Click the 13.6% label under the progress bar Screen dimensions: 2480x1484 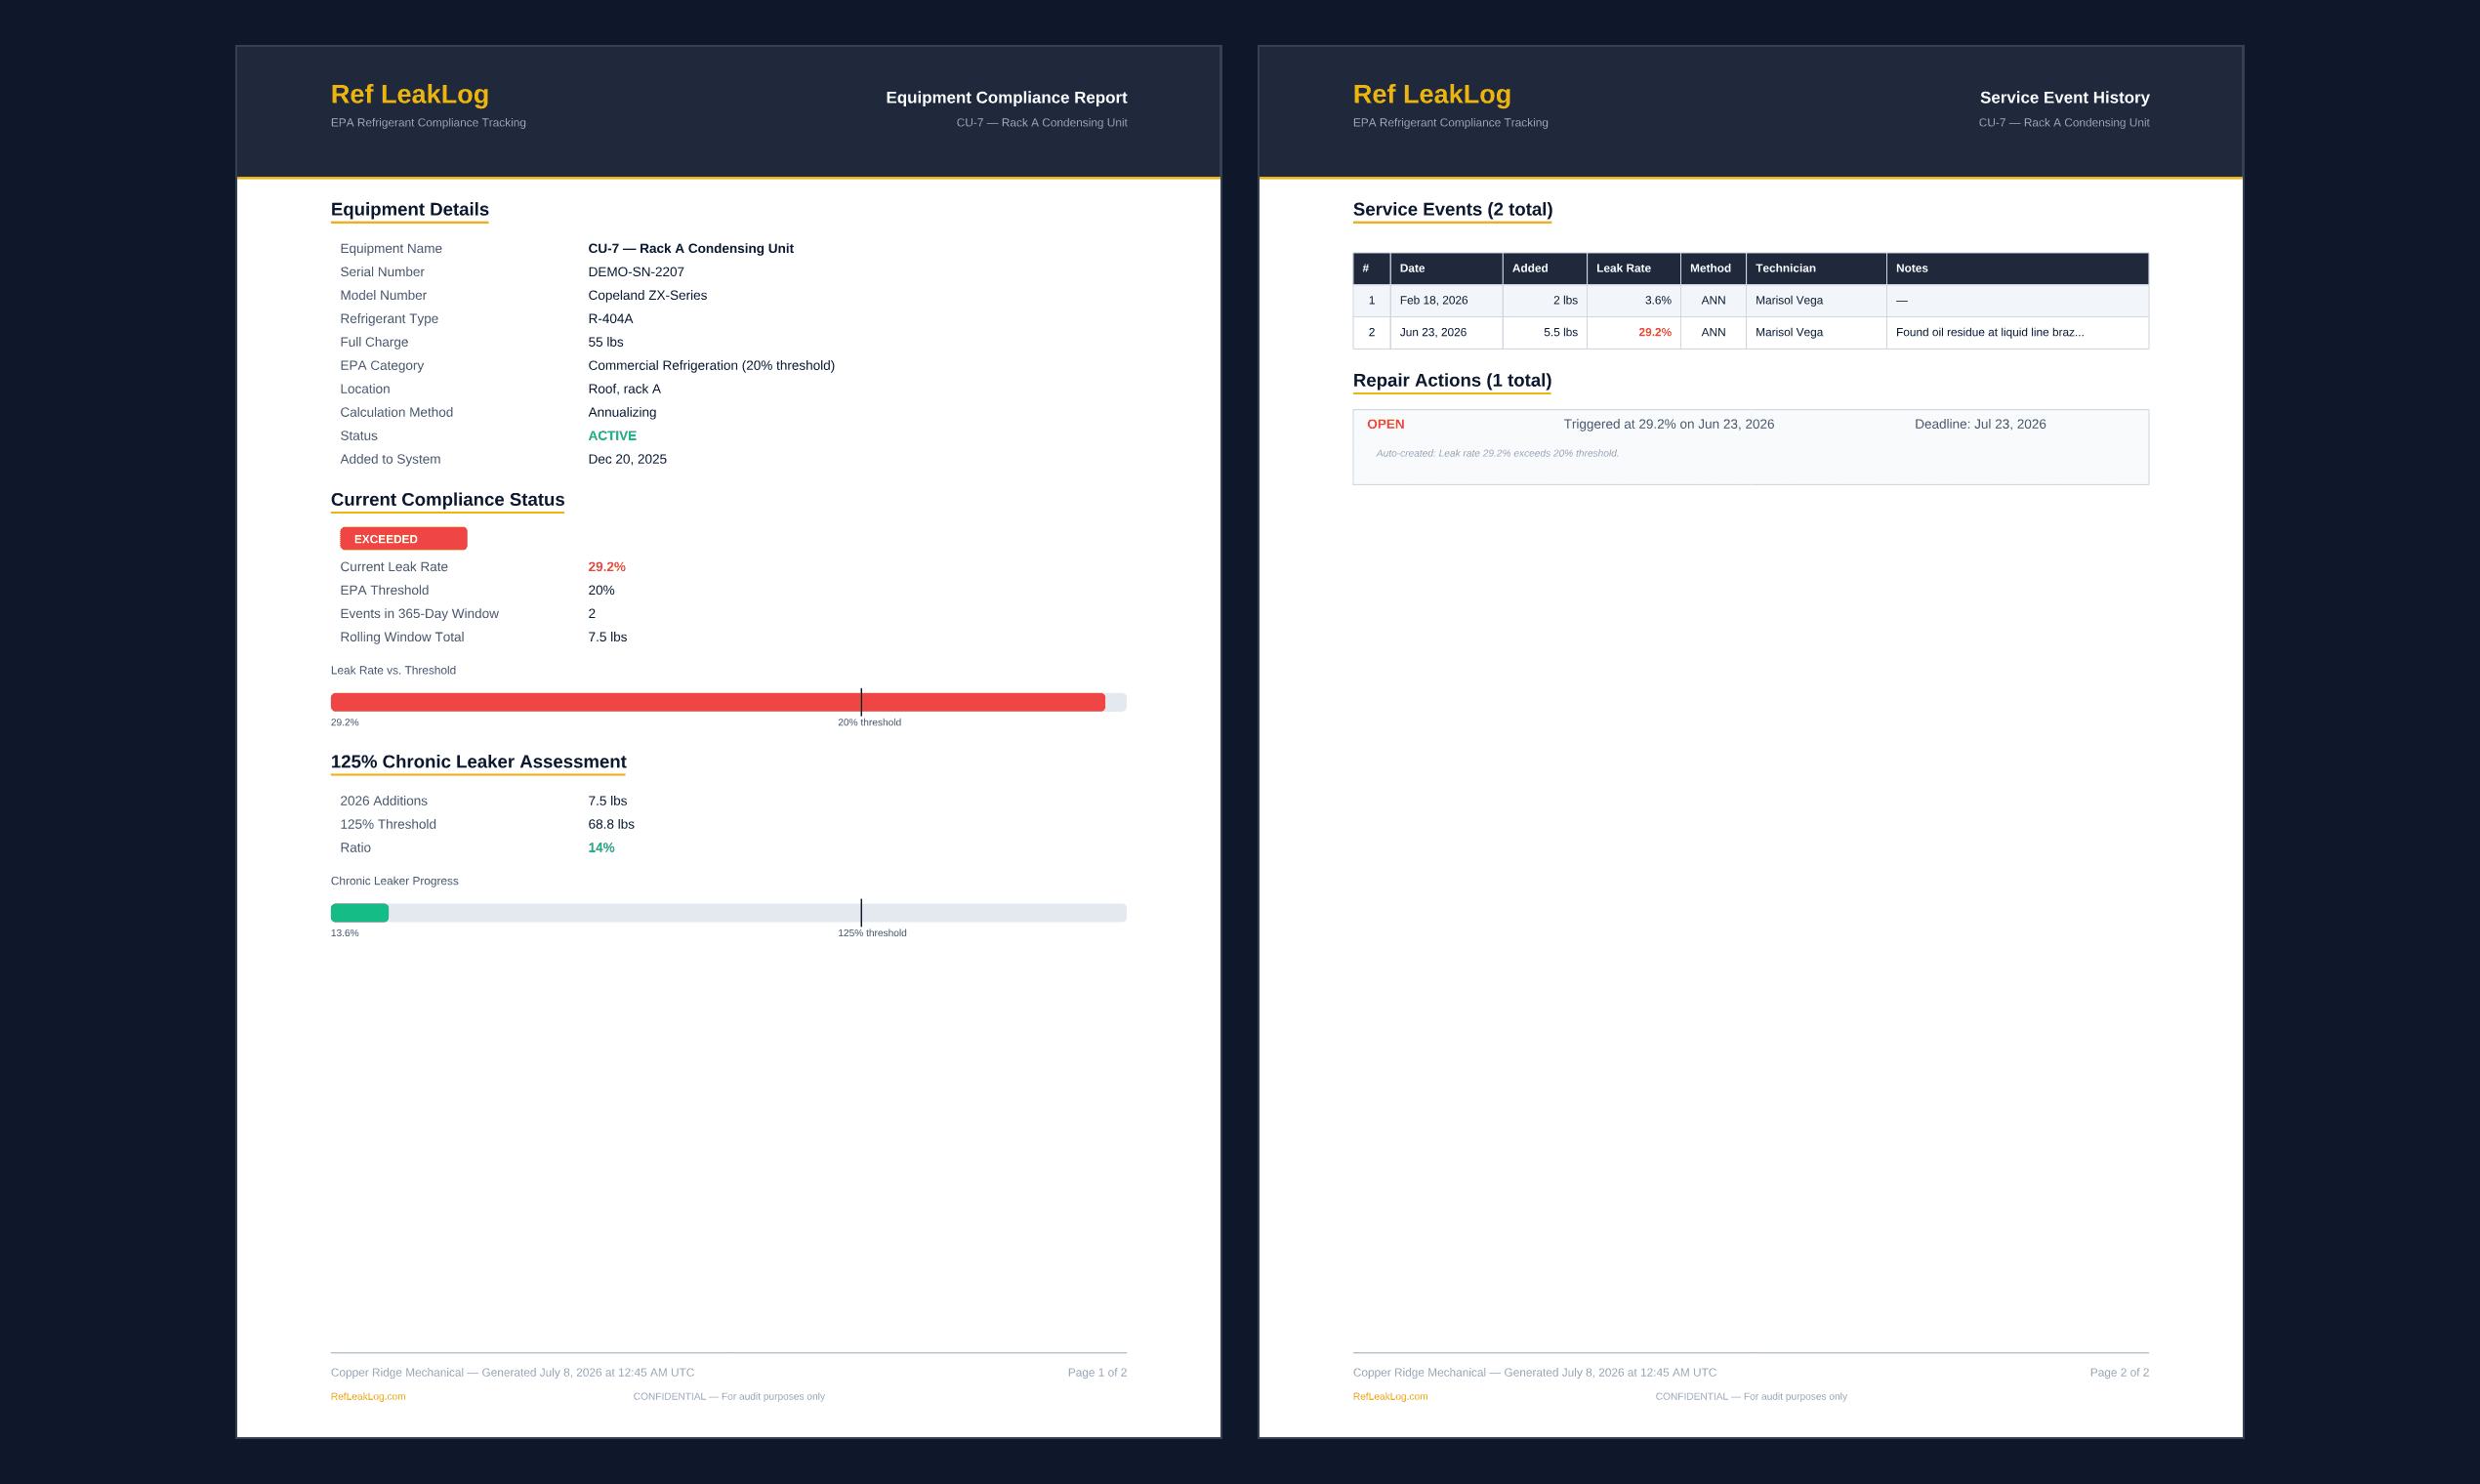[344, 933]
